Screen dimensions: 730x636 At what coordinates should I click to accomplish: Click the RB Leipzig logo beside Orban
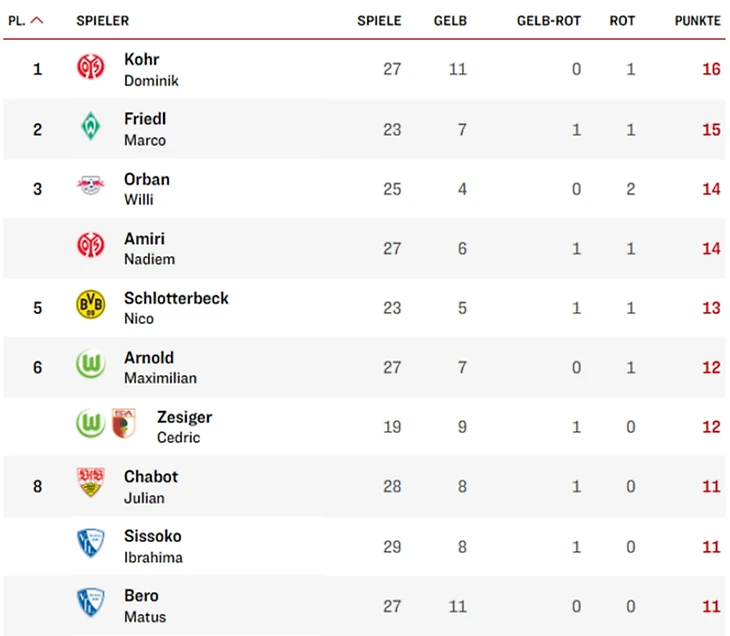coord(91,185)
